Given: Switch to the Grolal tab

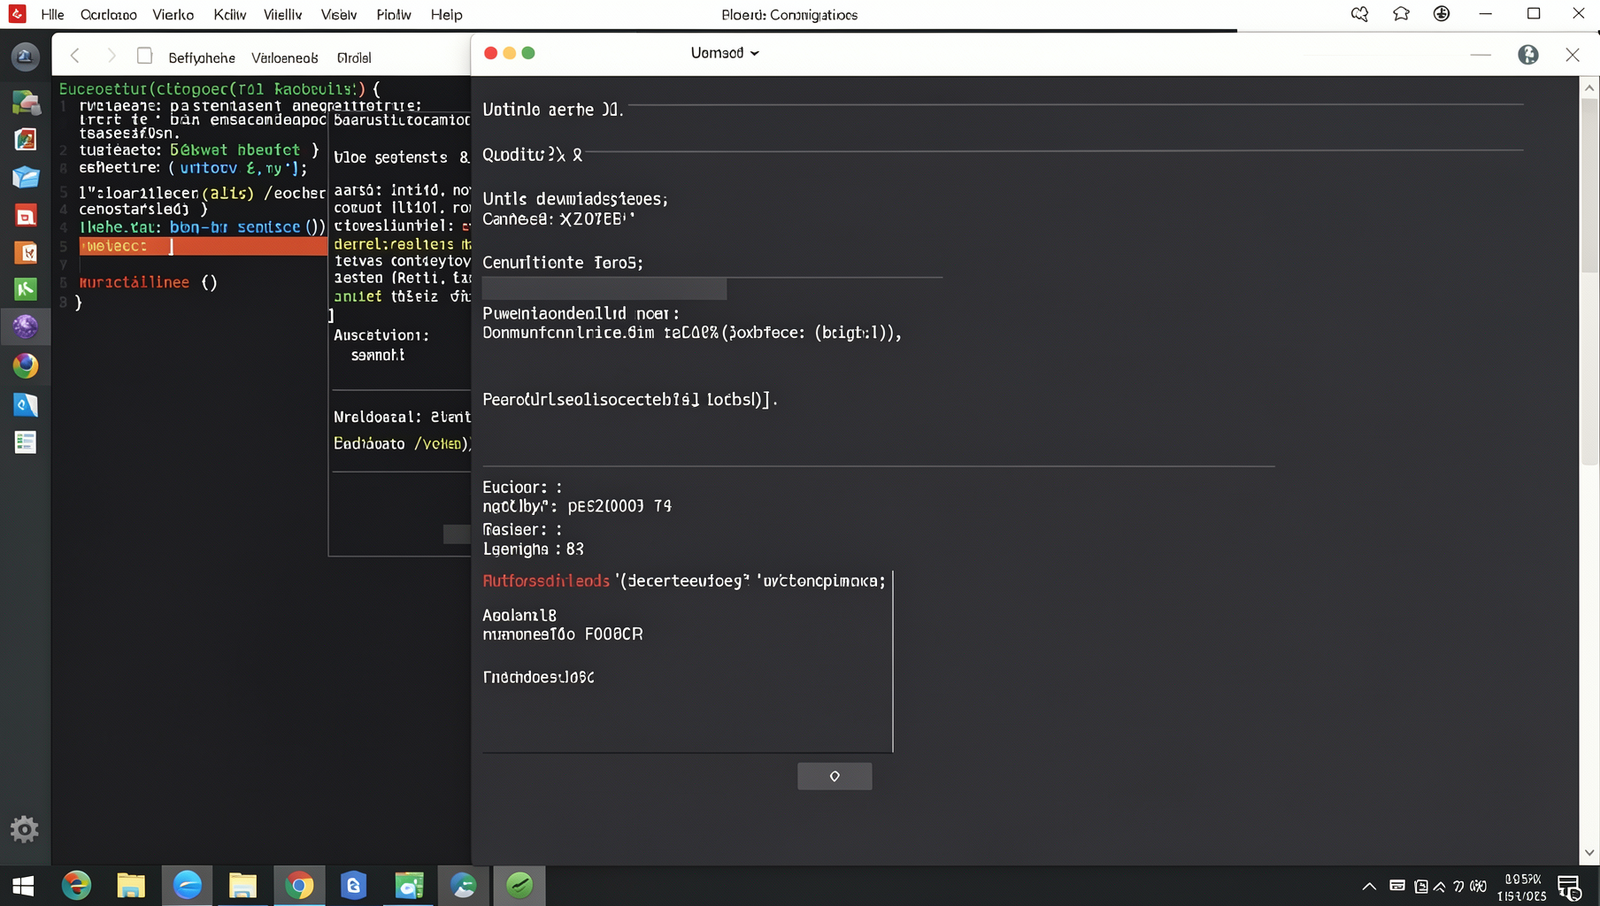Looking at the screenshot, I should click(x=354, y=58).
